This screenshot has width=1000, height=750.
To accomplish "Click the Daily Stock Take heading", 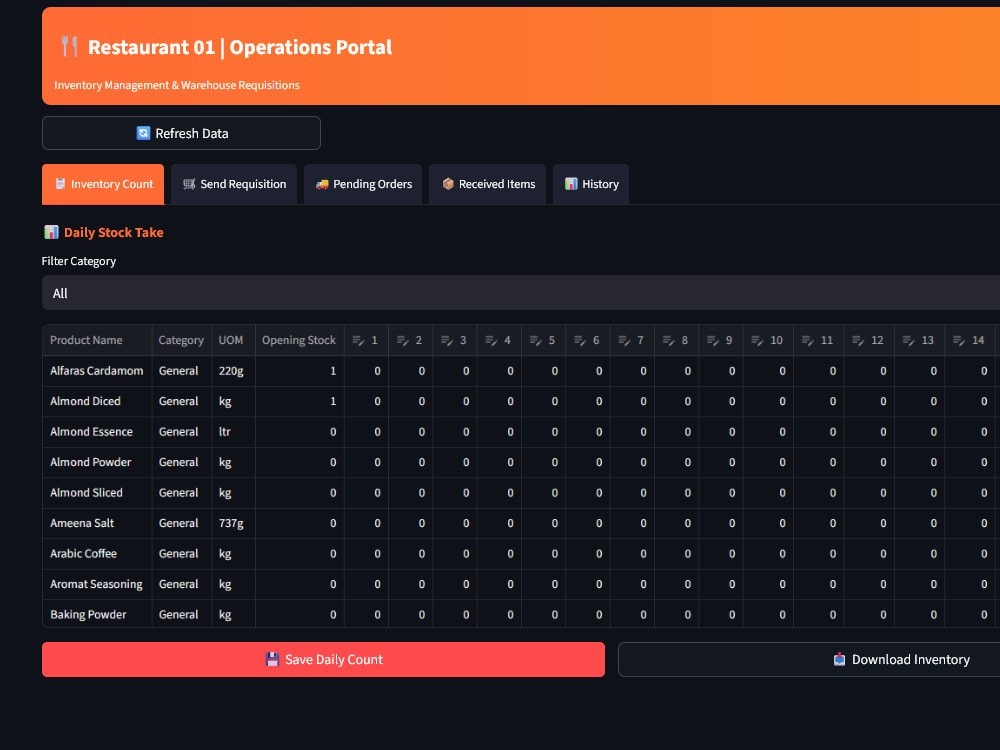I will [x=114, y=232].
